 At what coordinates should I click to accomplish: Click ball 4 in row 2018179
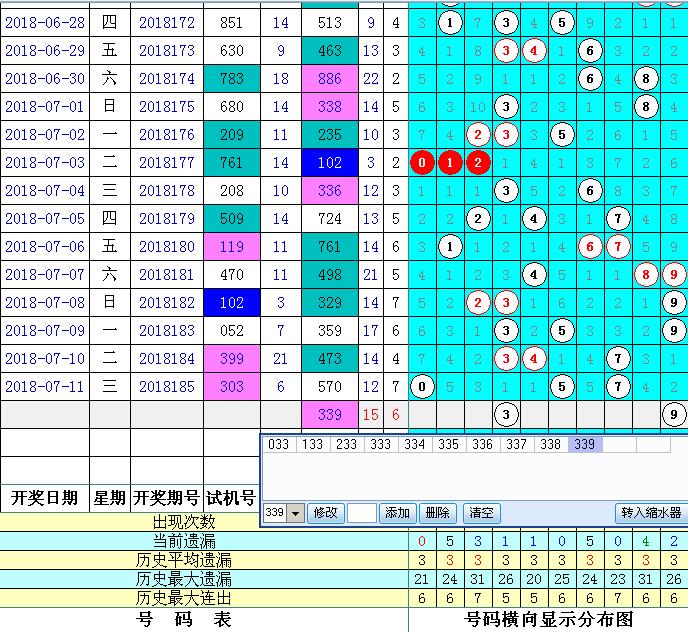534,219
